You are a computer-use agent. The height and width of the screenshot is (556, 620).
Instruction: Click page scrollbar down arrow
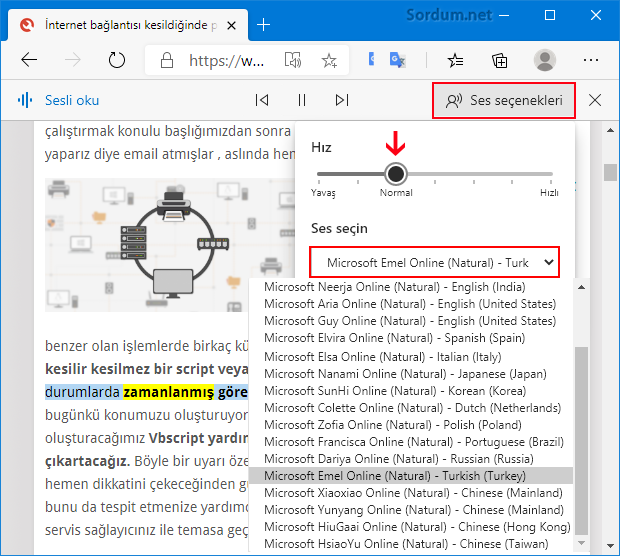[611, 546]
